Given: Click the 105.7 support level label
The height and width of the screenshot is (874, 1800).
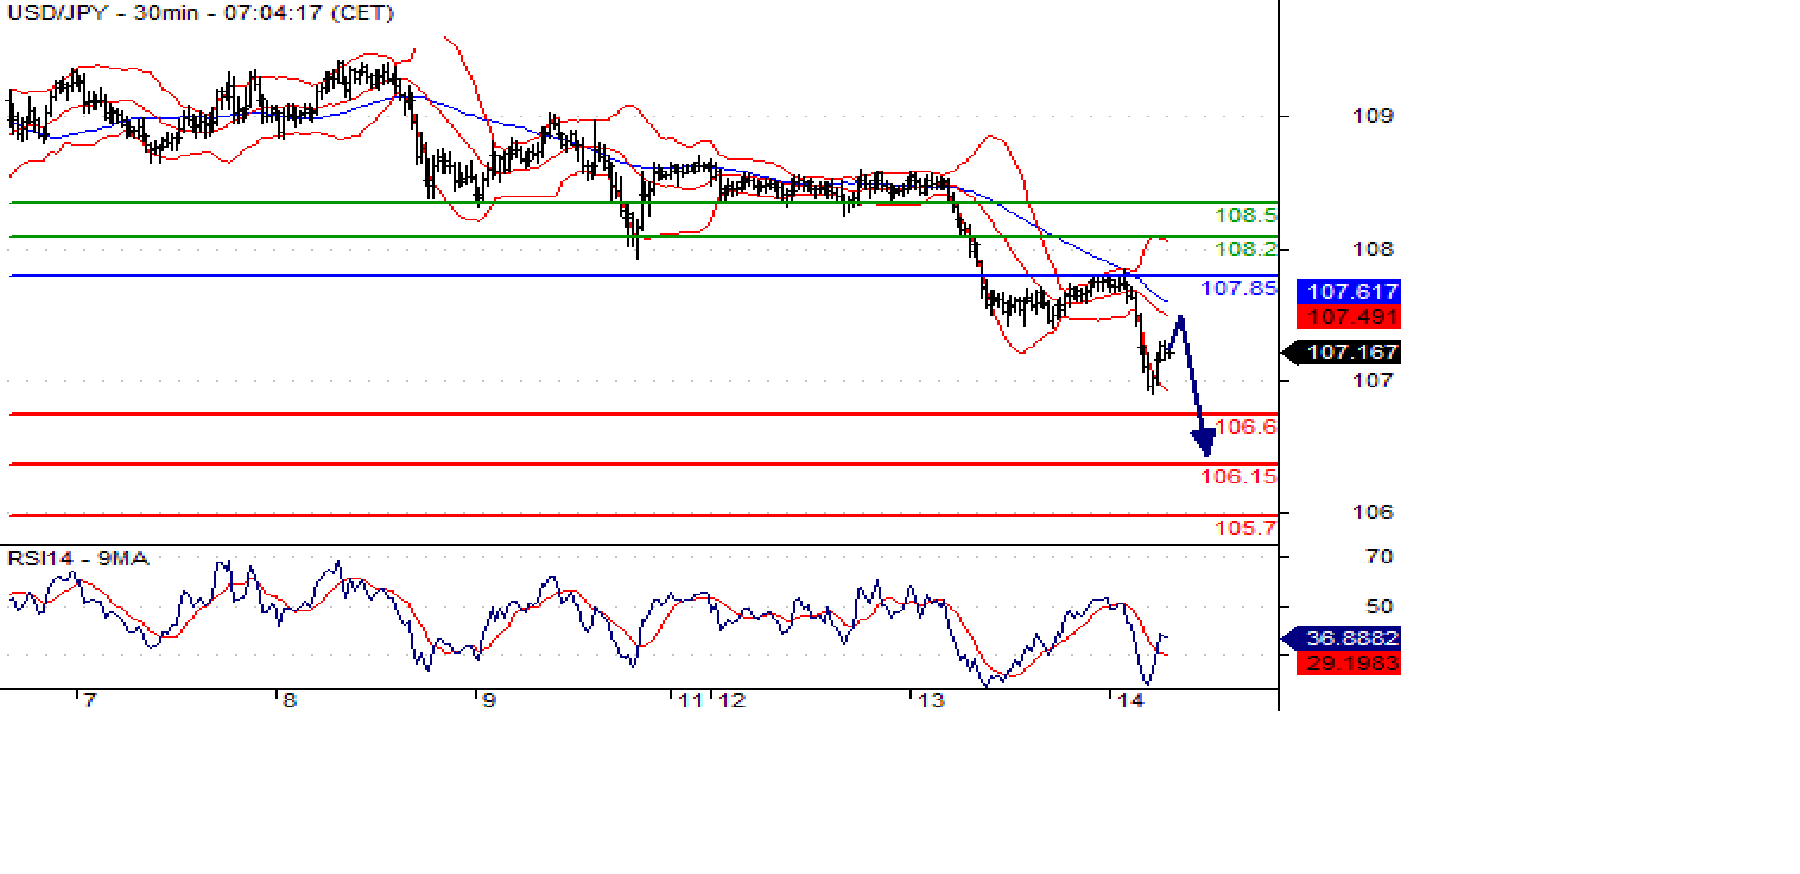Looking at the screenshot, I should click(1246, 528).
